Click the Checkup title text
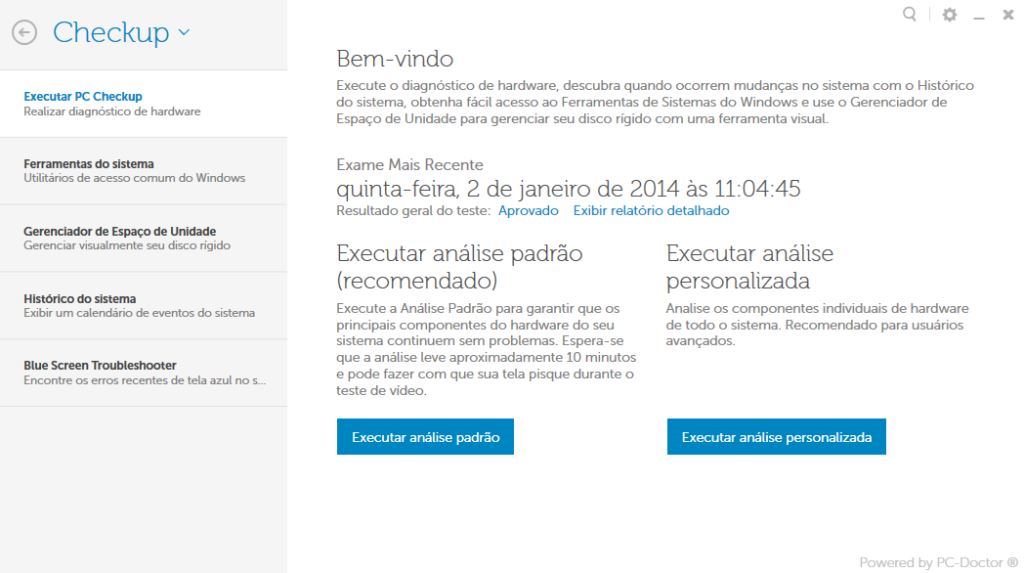This screenshot has width=1024, height=573. click(110, 32)
